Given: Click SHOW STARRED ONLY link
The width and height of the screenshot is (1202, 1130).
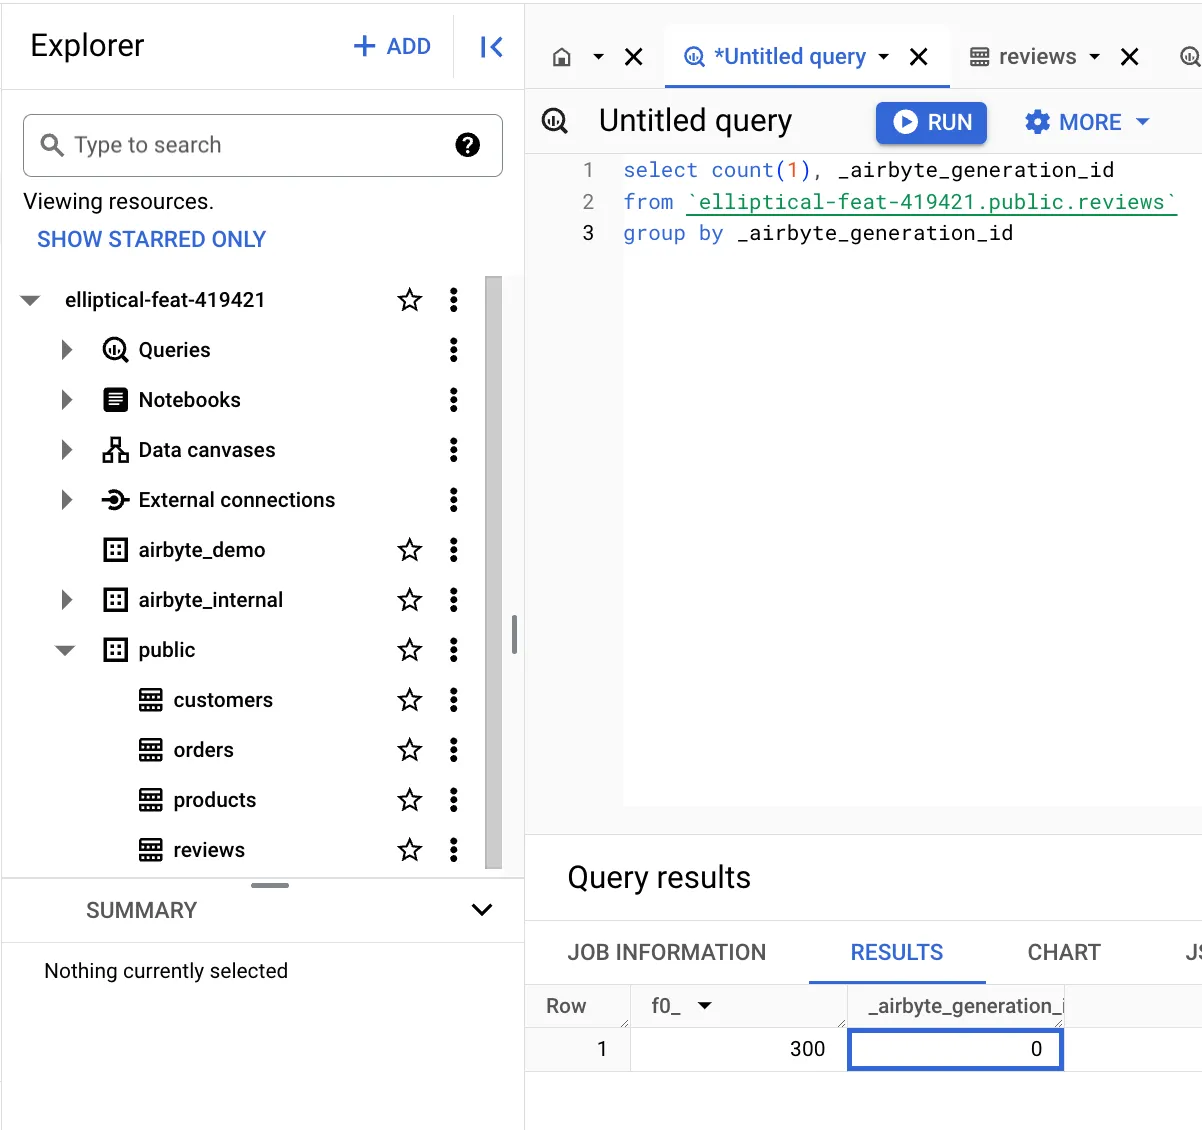Looking at the screenshot, I should tap(152, 240).
